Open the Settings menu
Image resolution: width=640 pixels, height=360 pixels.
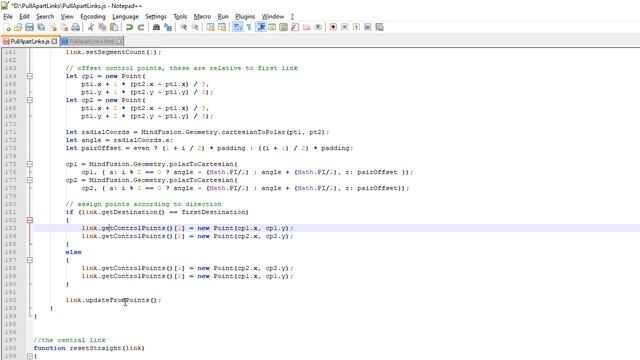click(x=156, y=17)
